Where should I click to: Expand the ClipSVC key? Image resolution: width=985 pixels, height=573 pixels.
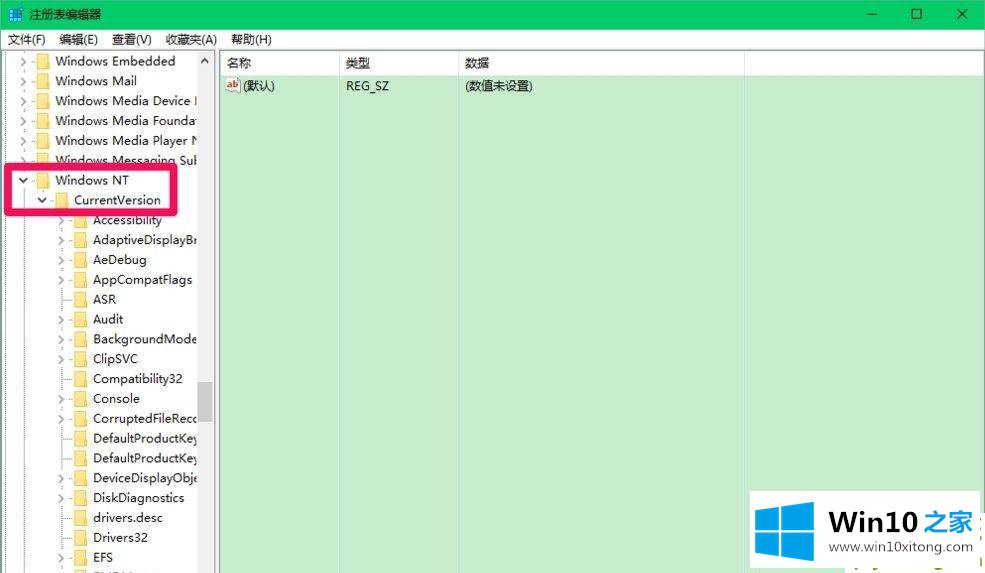point(61,359)
